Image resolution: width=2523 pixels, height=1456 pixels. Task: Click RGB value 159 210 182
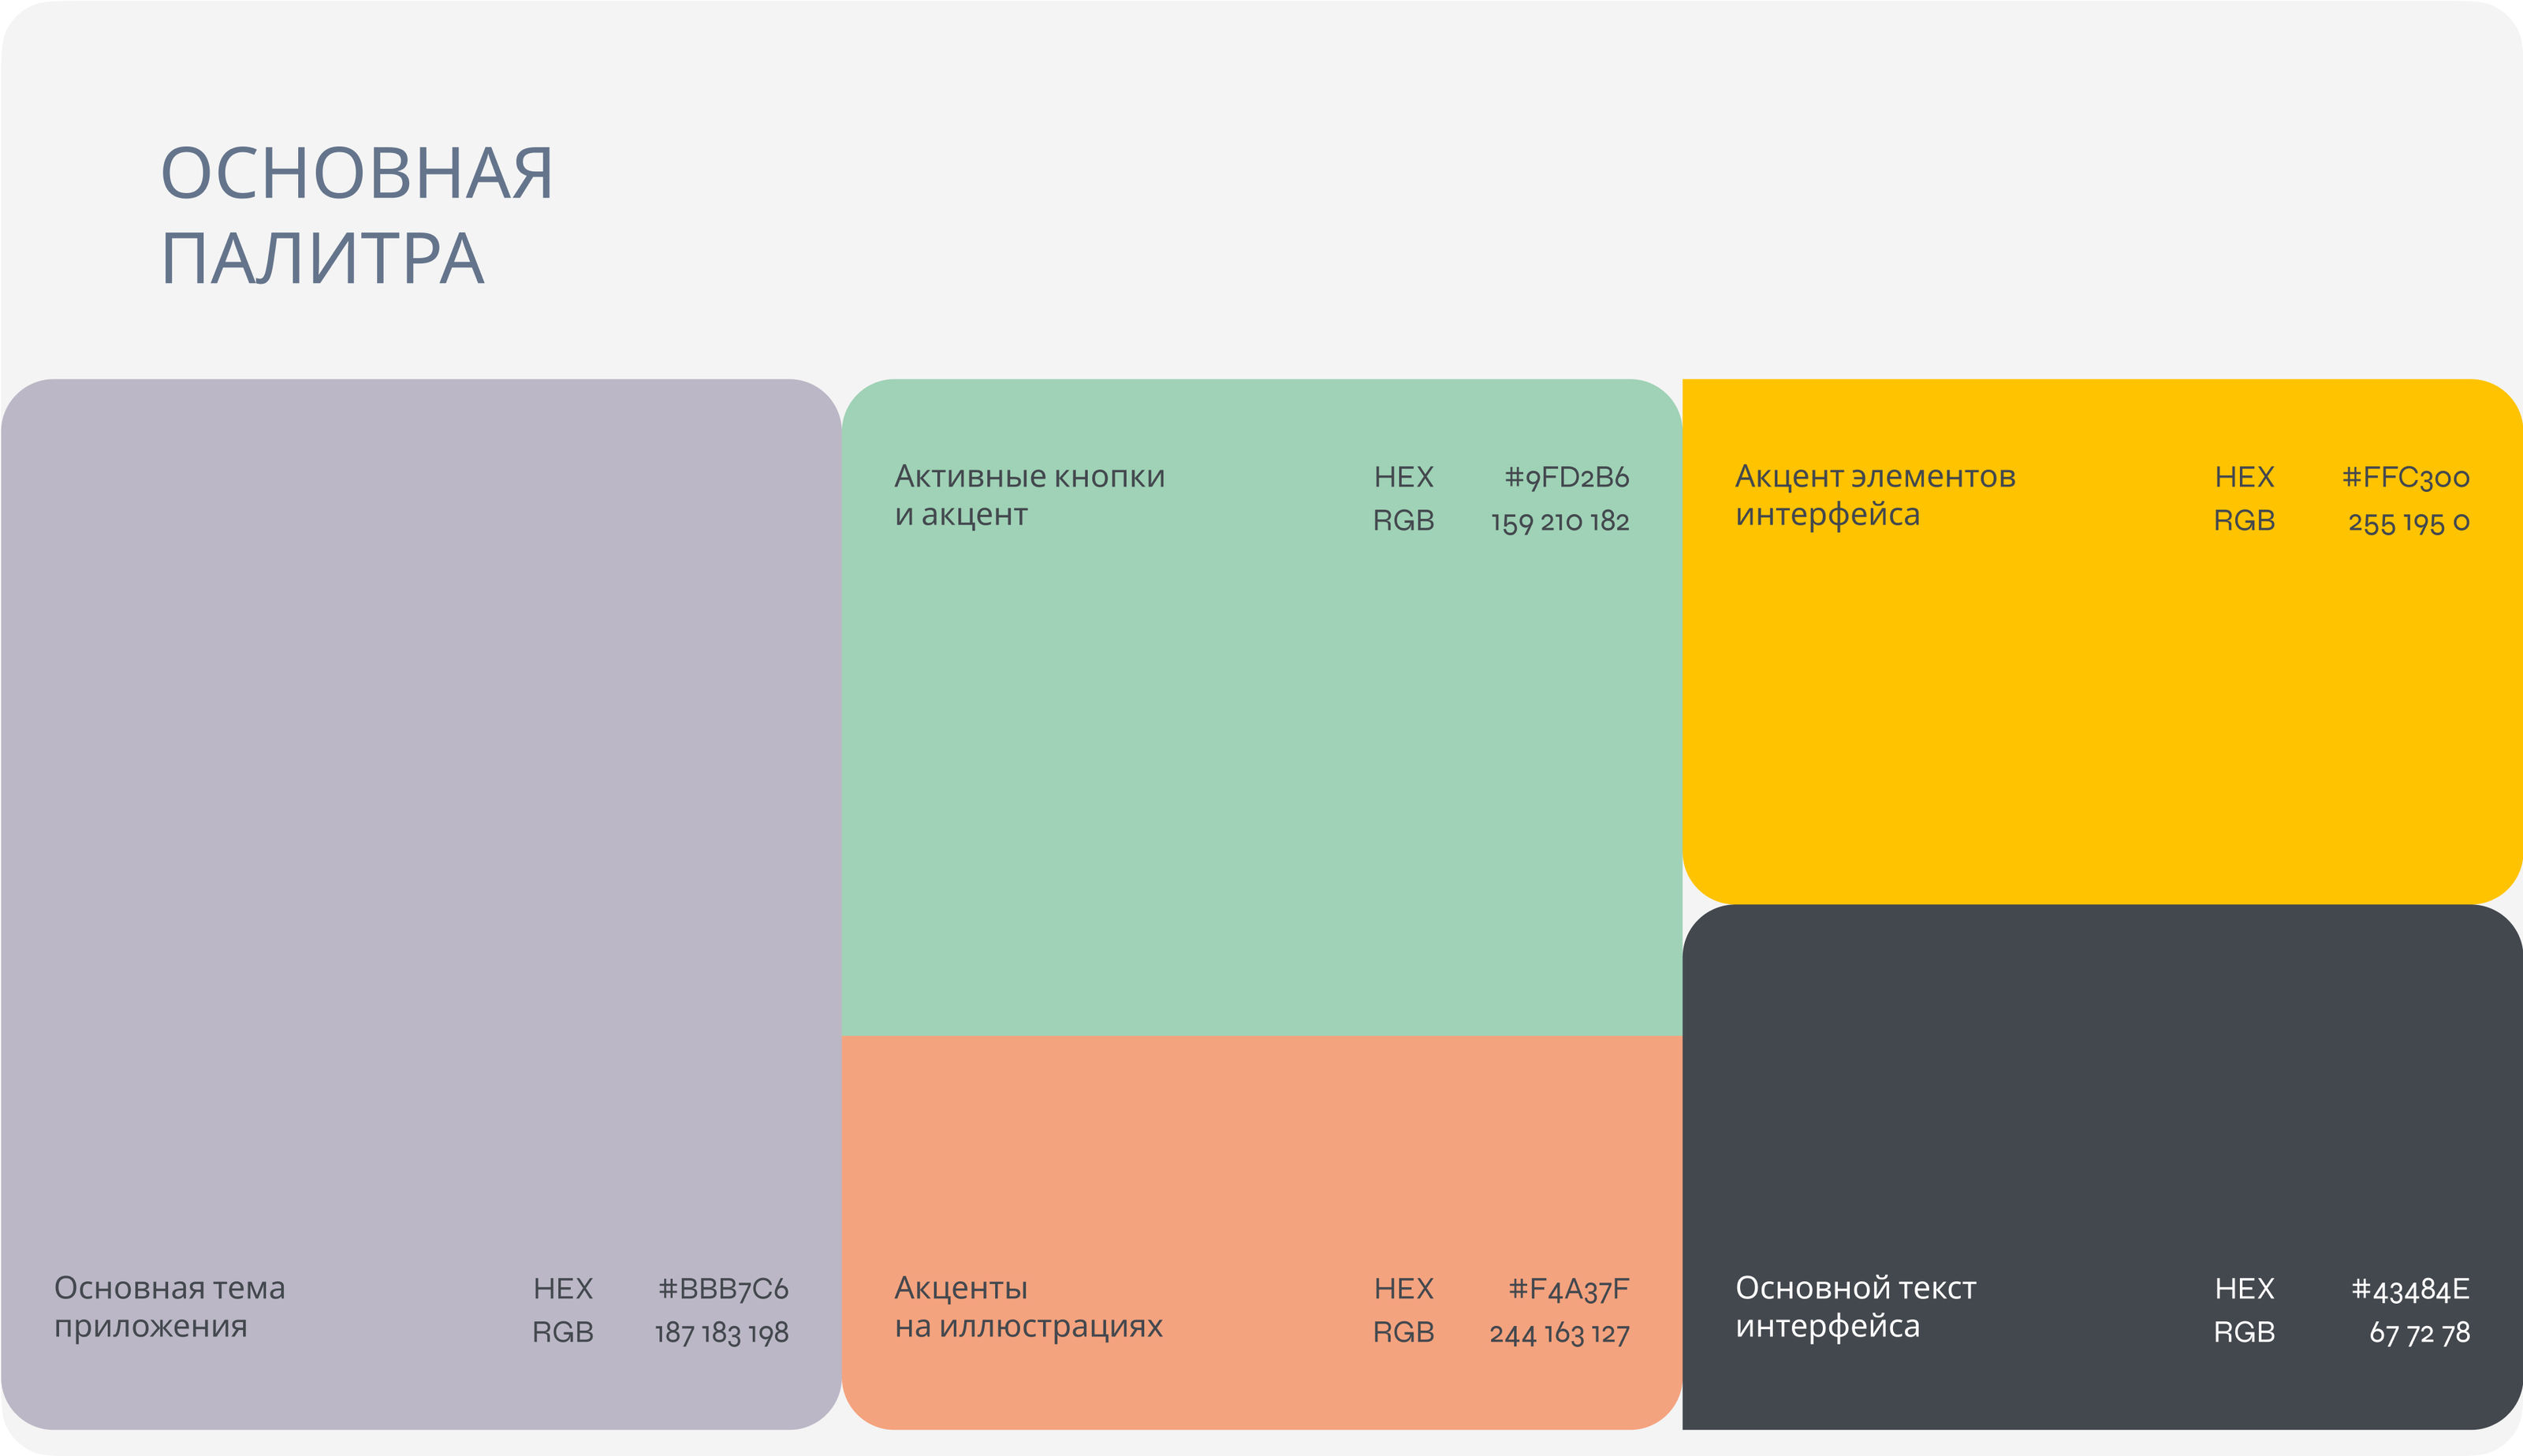1560,521
